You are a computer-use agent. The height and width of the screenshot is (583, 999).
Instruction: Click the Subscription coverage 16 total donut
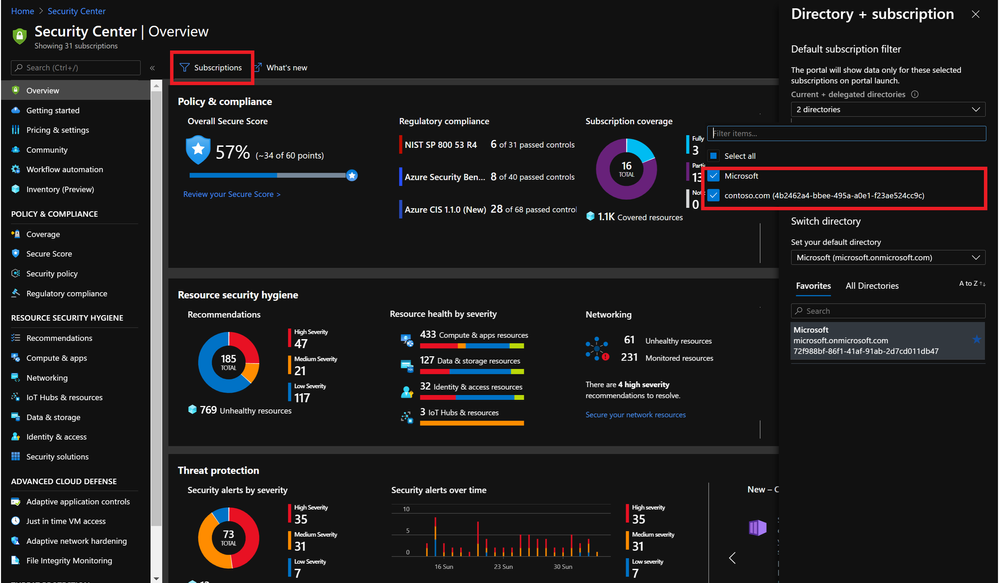tap(626, 169)
